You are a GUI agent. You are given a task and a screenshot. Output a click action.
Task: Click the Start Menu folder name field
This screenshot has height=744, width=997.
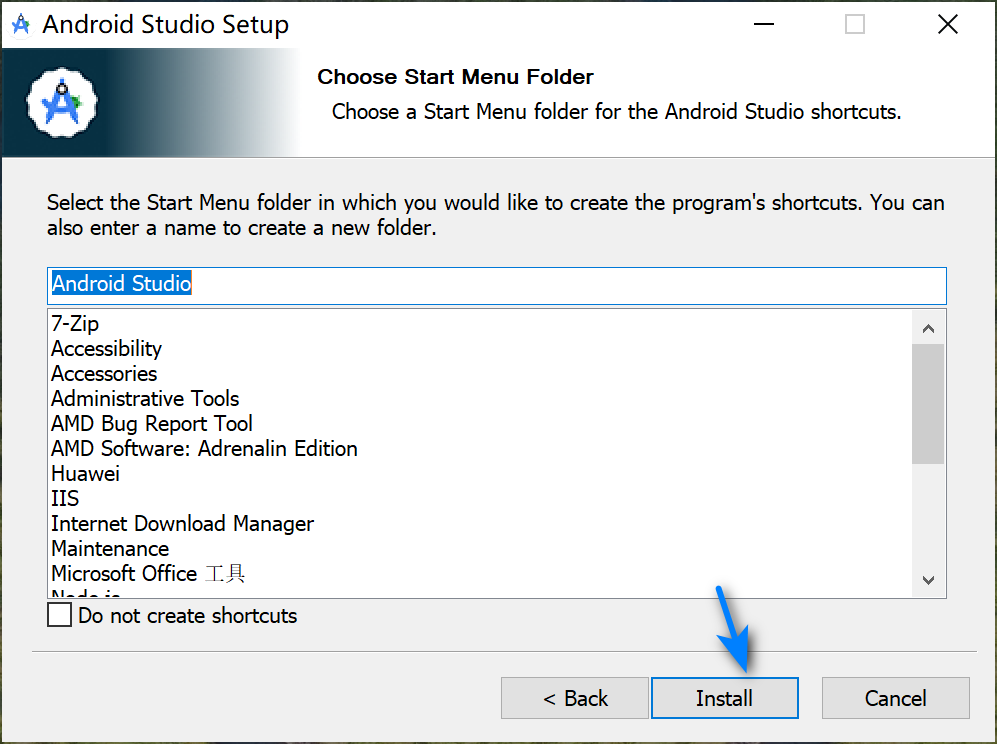[x=496, y=284]
